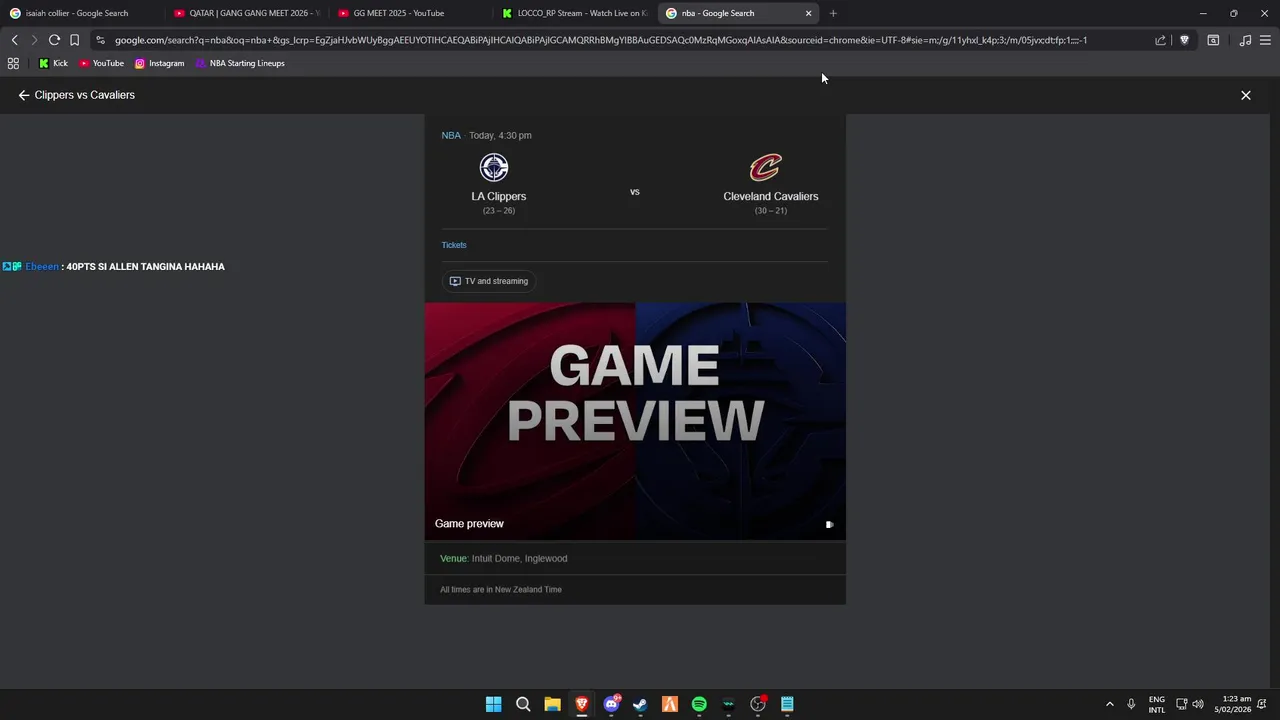Open Discord from taskbar
Viewport: 1280px width, 720px height.
(x=611, y=704)
